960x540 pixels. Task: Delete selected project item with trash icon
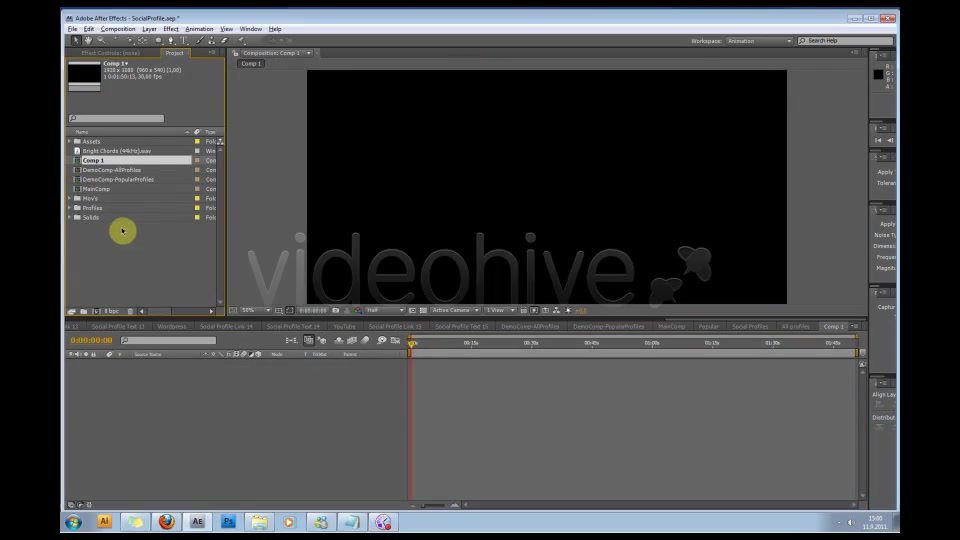130,311
